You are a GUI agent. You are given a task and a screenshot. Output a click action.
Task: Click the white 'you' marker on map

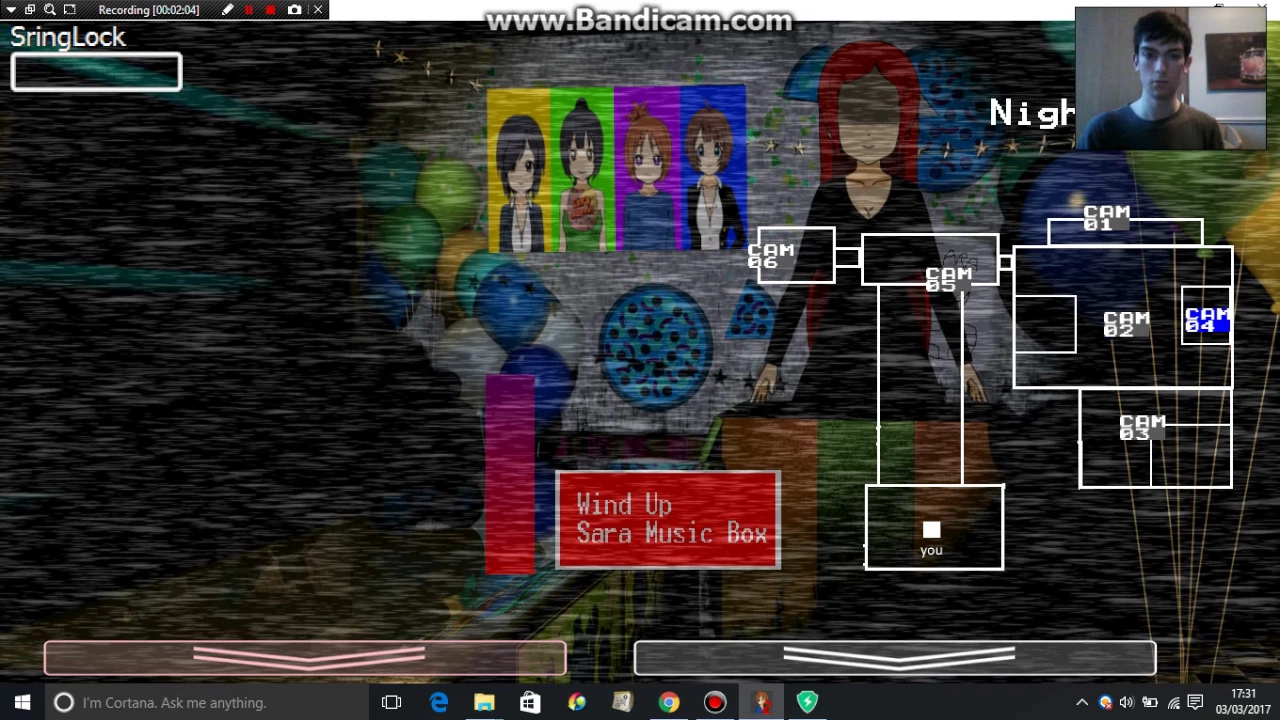[x=931, y=530]
